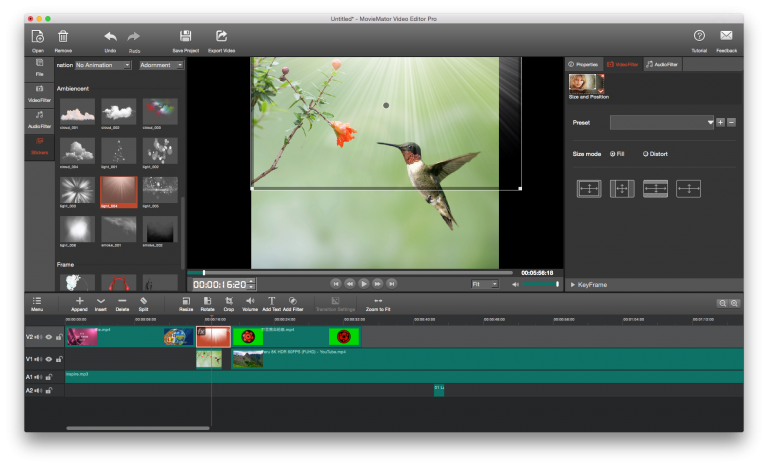Hide the V1 video track
768x467 pixels.
[x=48, y=359]
